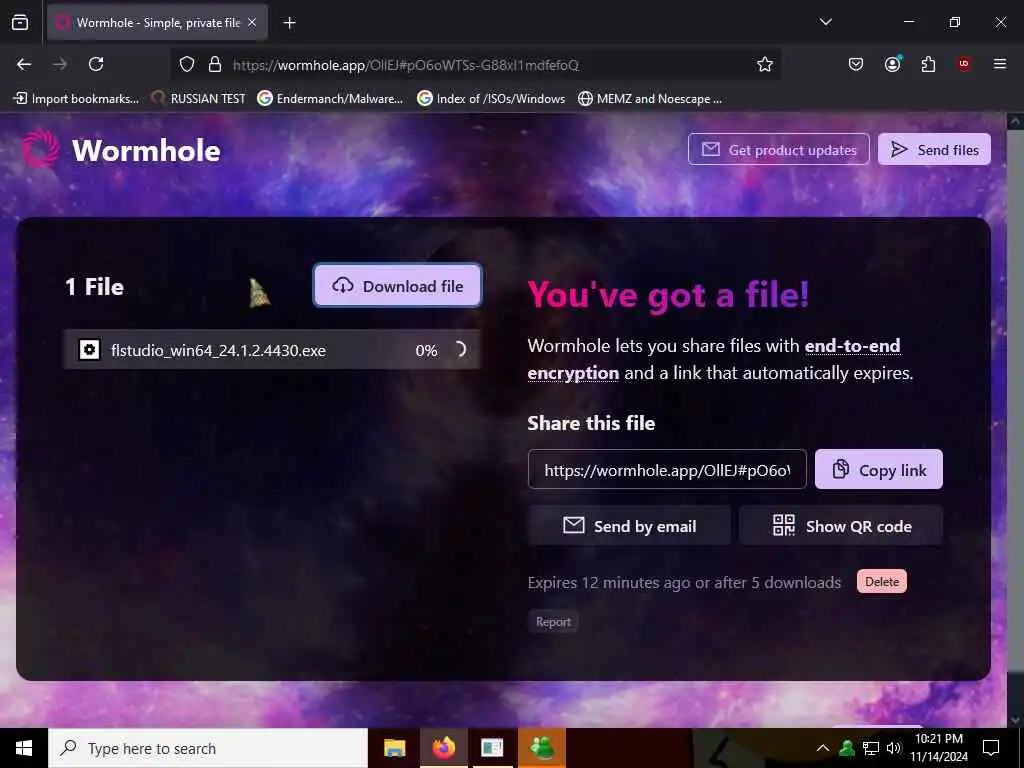Open the Firefox application menu

tap(1000, 64)
